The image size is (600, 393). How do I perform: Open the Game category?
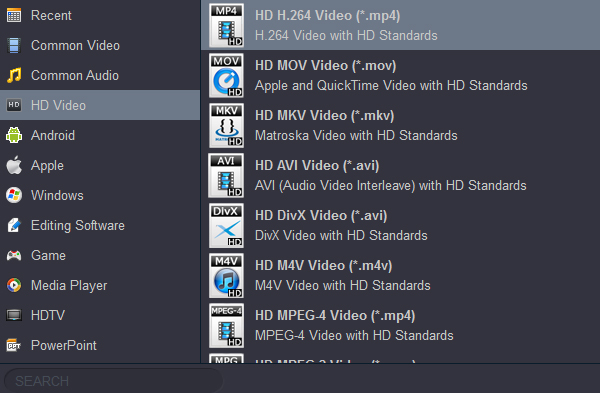100,255
